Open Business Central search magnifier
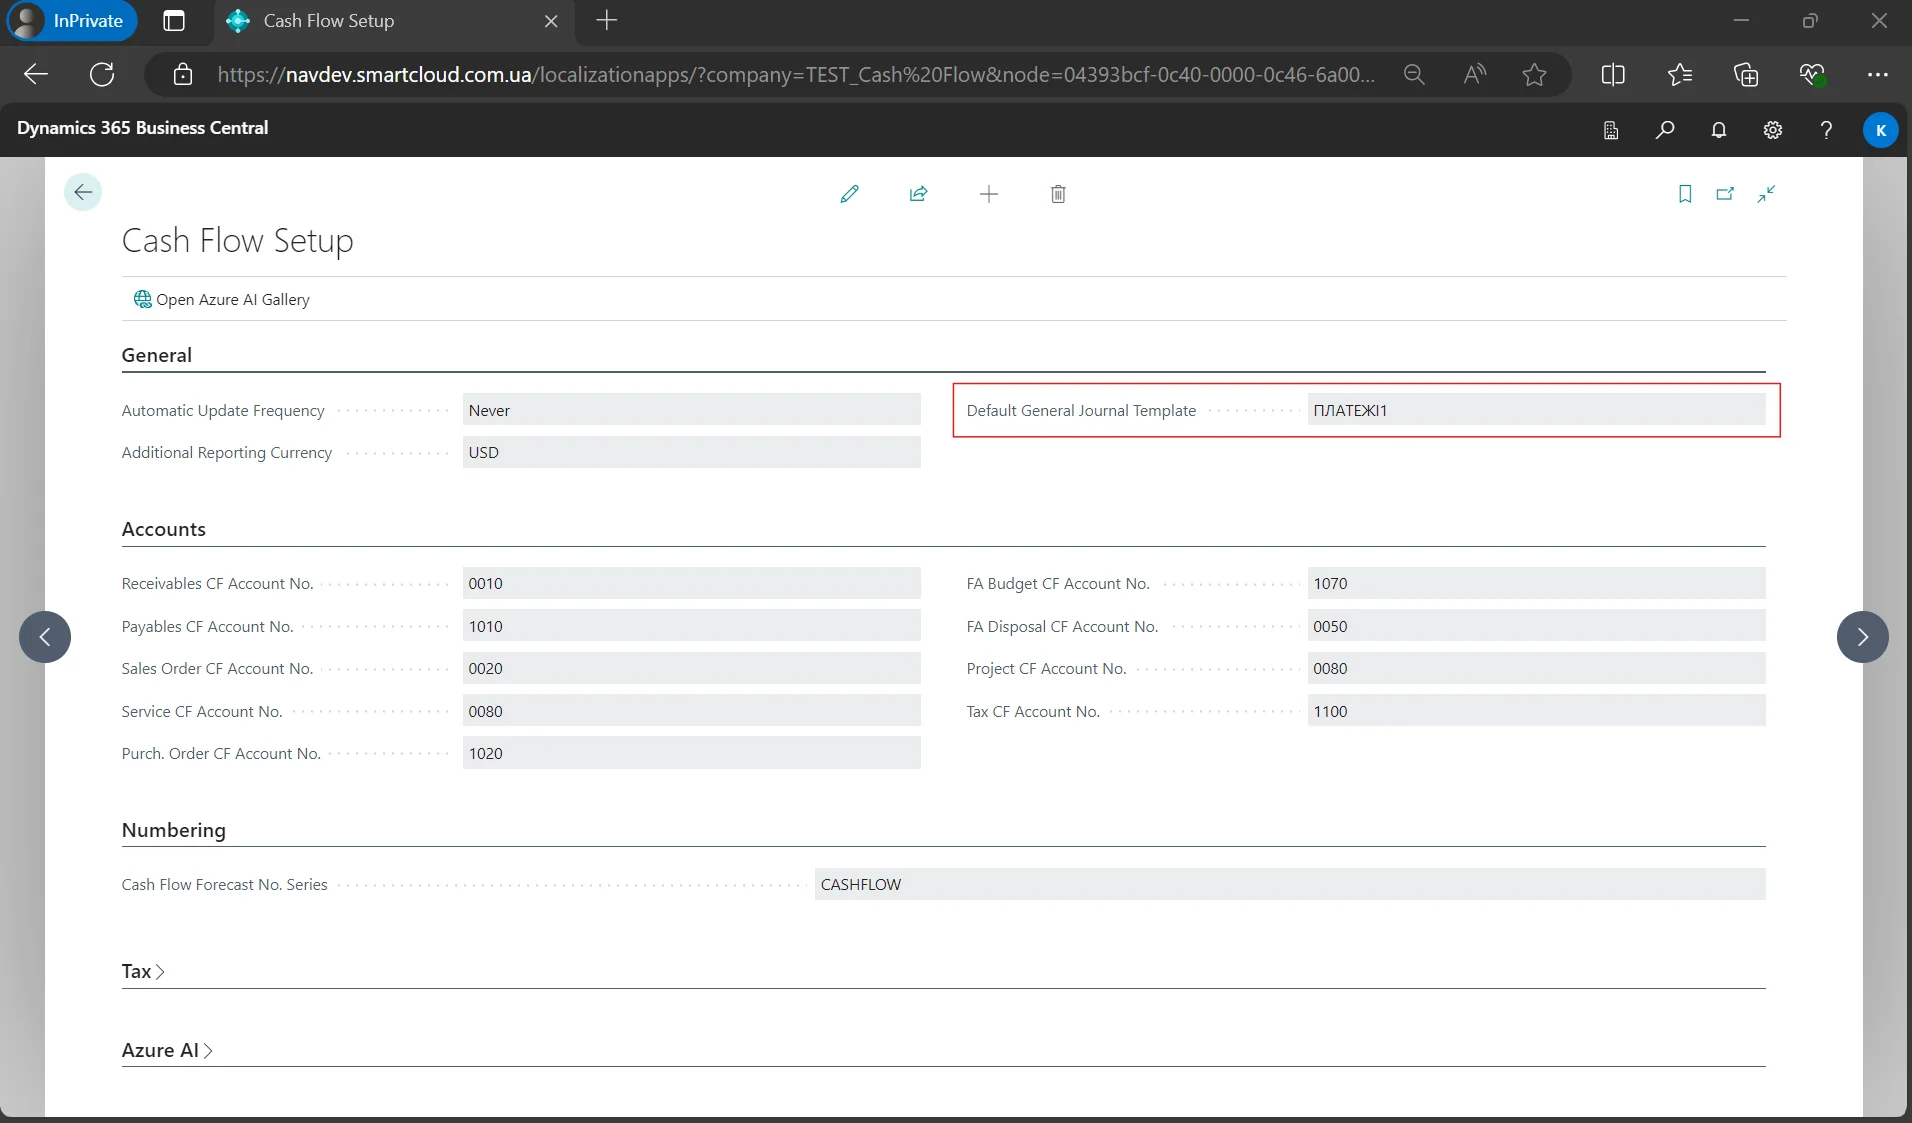The image size is (1912, 1123). point(1665,130)
